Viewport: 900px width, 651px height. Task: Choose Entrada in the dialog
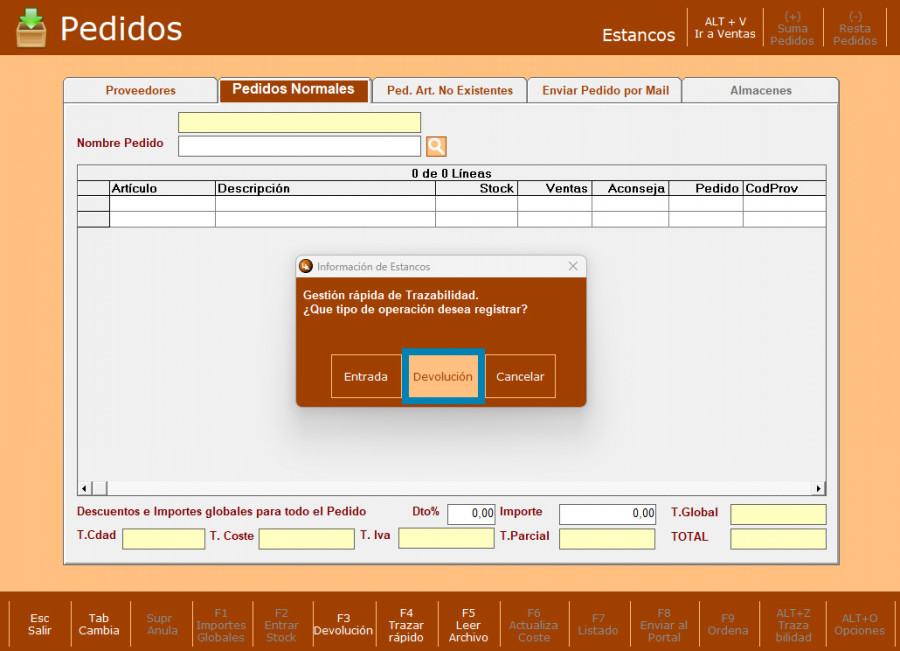click(366, 377)
